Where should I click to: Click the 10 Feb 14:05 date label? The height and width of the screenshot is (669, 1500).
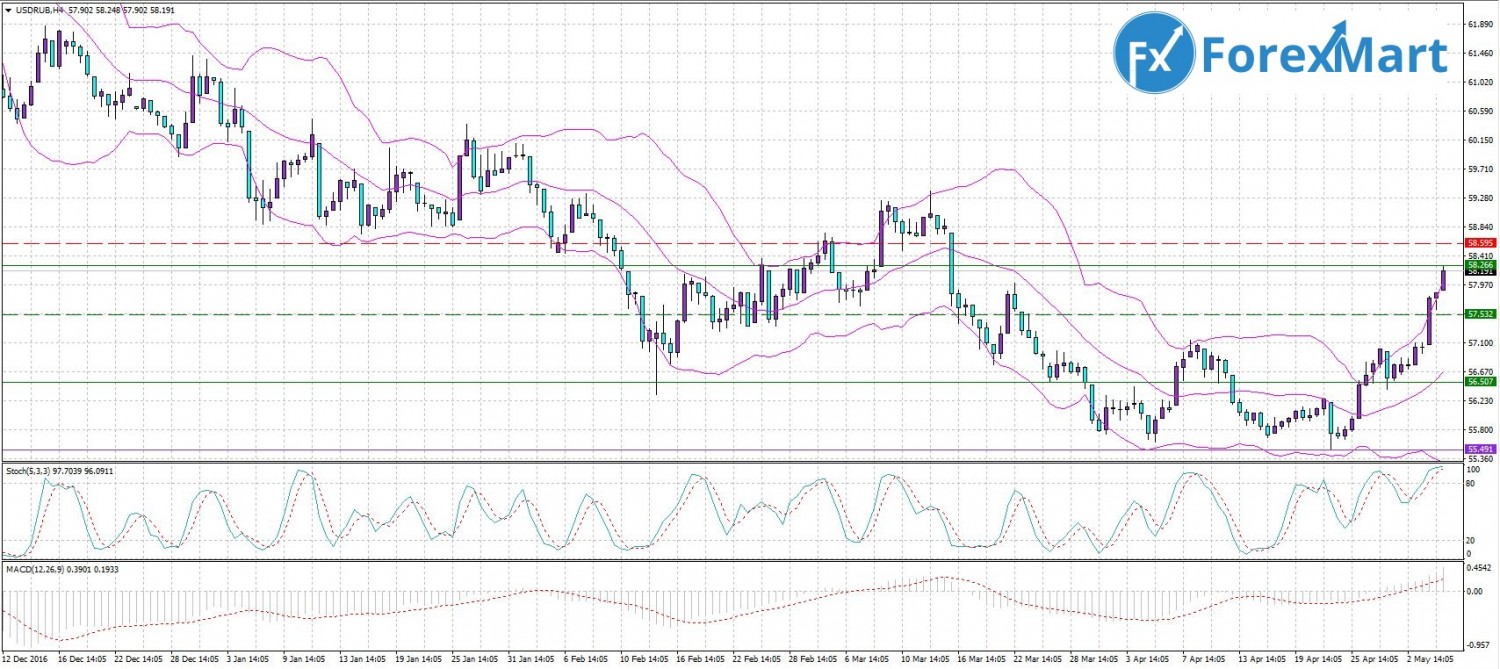[640, 660]
